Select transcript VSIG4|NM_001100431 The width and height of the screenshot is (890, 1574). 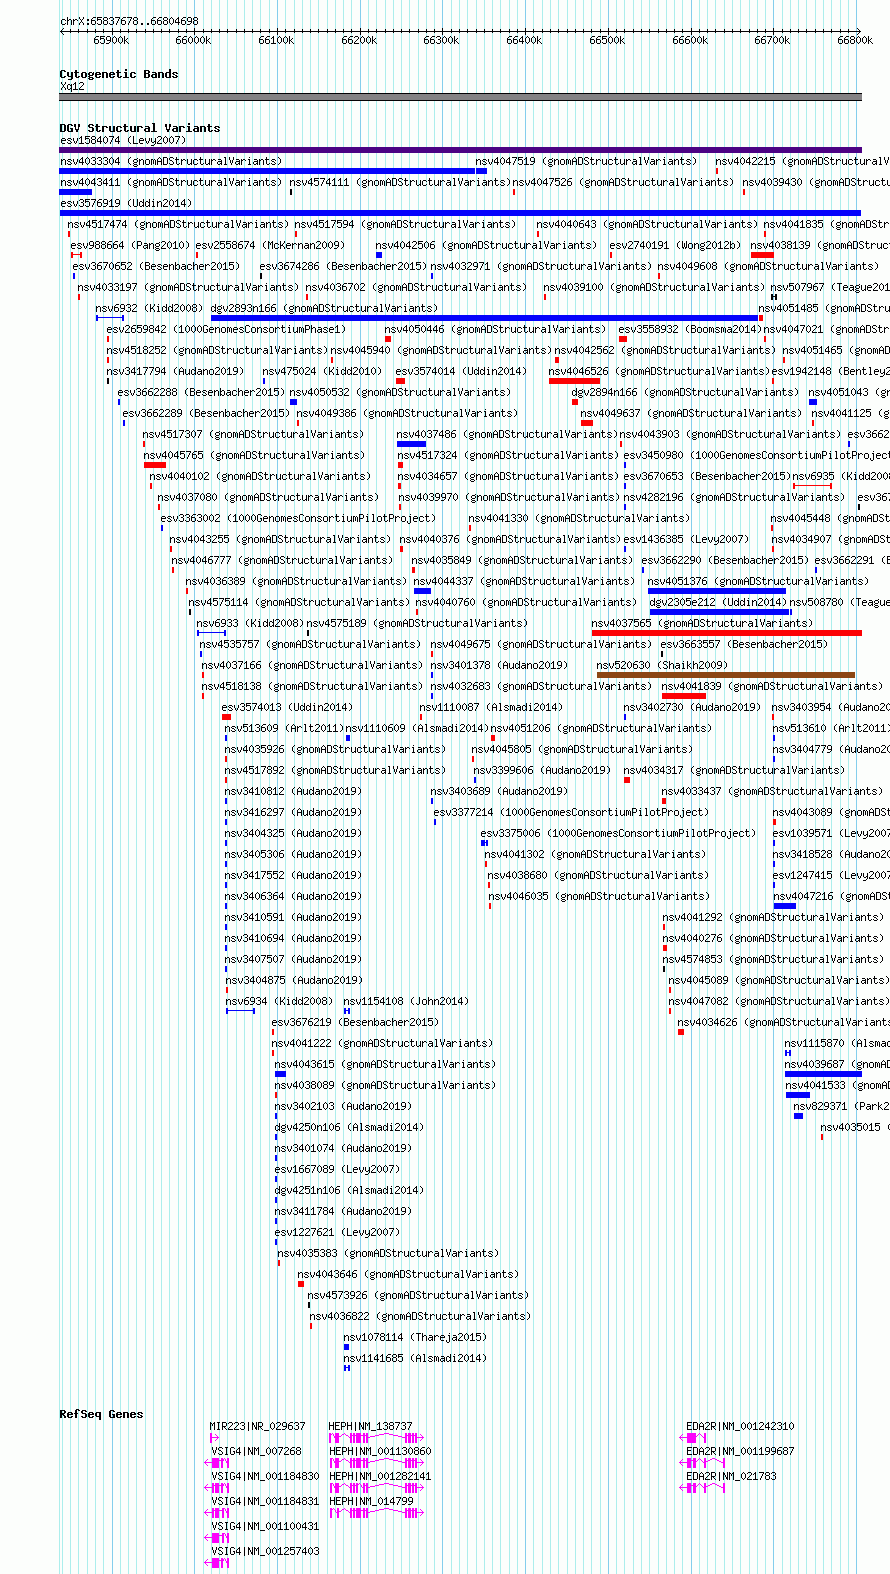pyautogui.click(x=265, y=1526)
